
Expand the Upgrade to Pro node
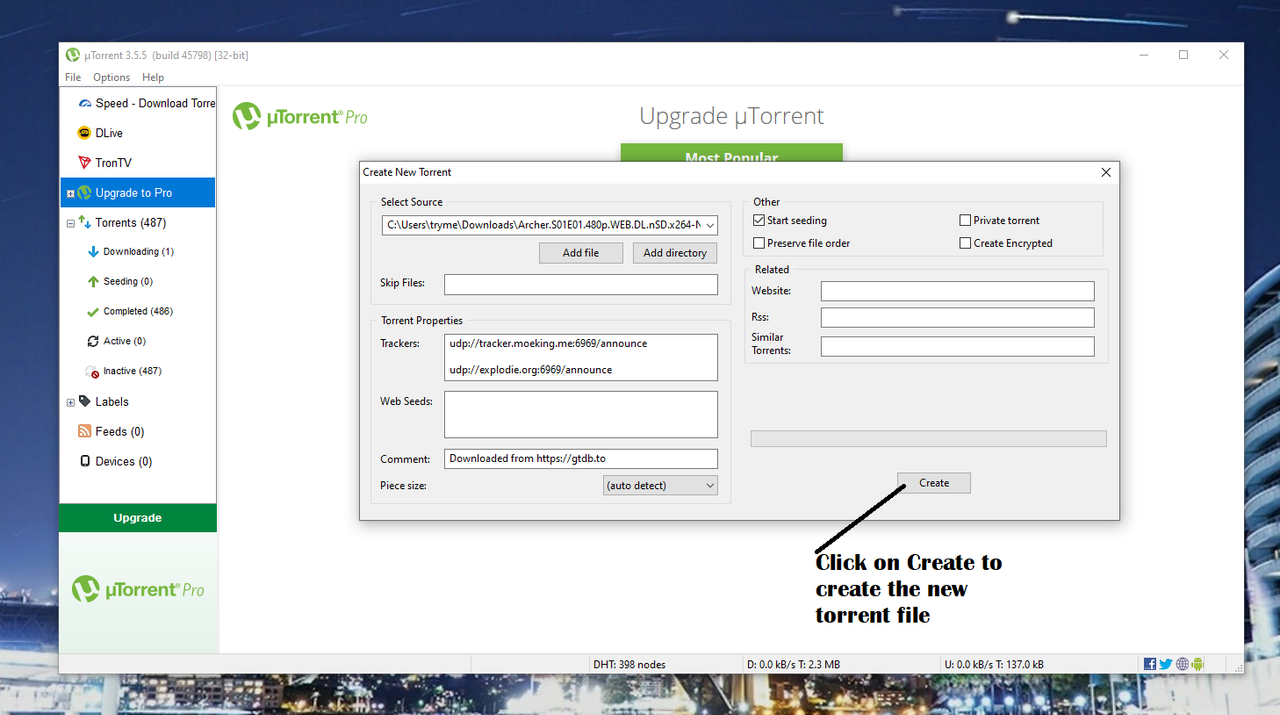click(x=70, y=193)
